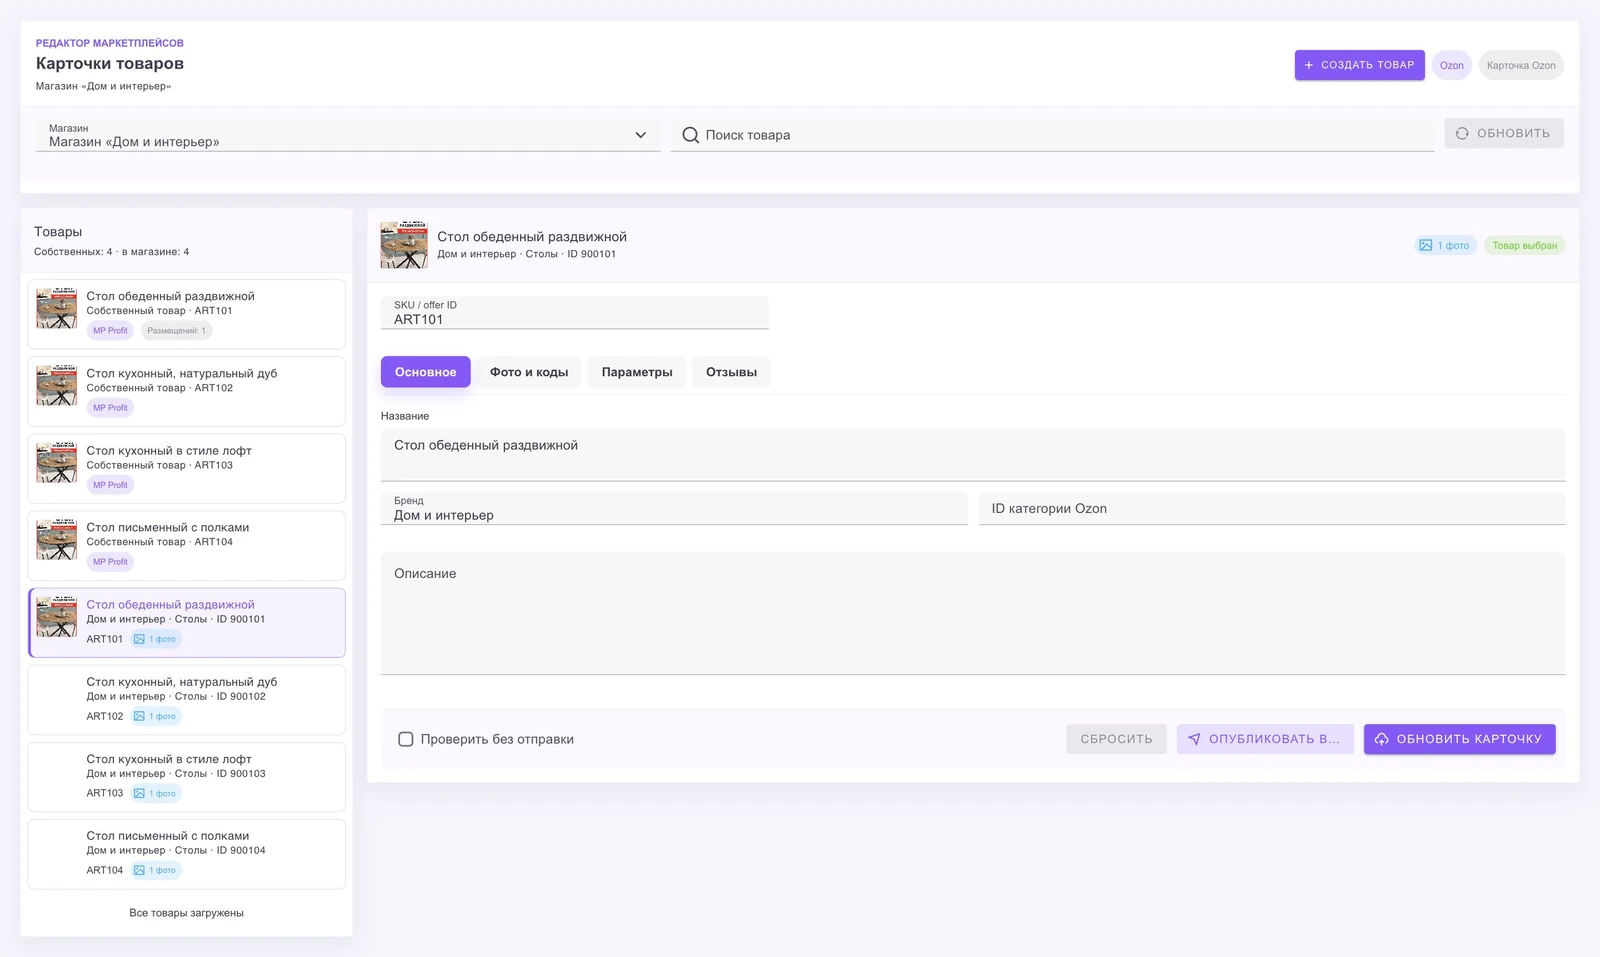Click the СОЗДАТЬ ТОВАР button
This screenshot has width=1600, height=957.
coord(1360,65)
